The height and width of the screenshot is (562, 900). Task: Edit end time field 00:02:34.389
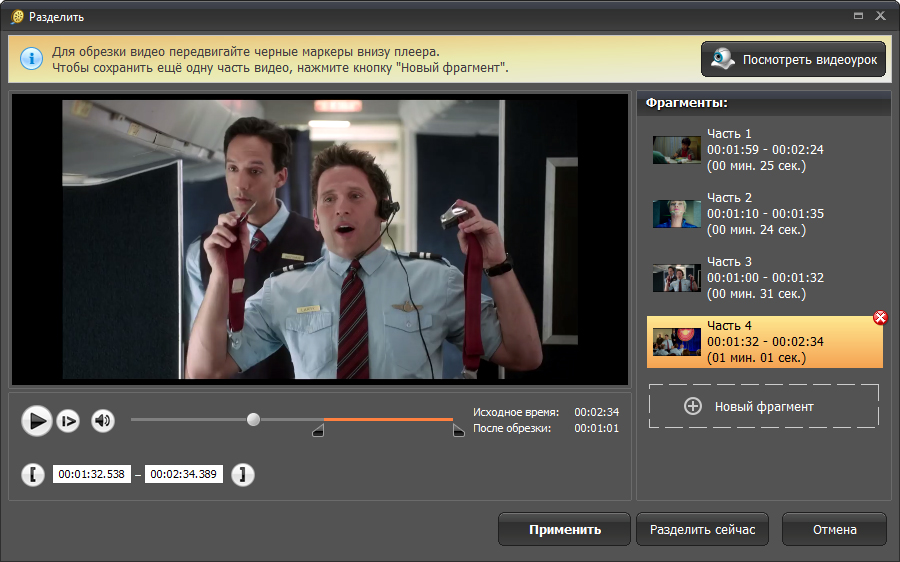[x=184, y=474]
